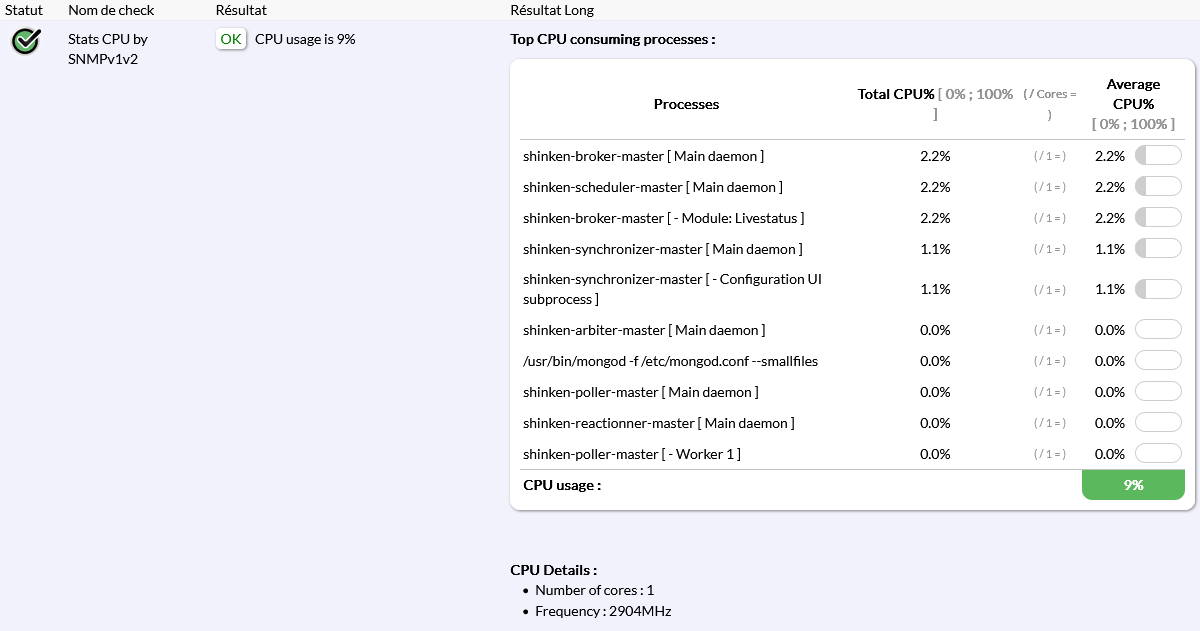
Task: Click shinken-arbiter-master empty CPU gauge
Action: (x=1157, y=330)
